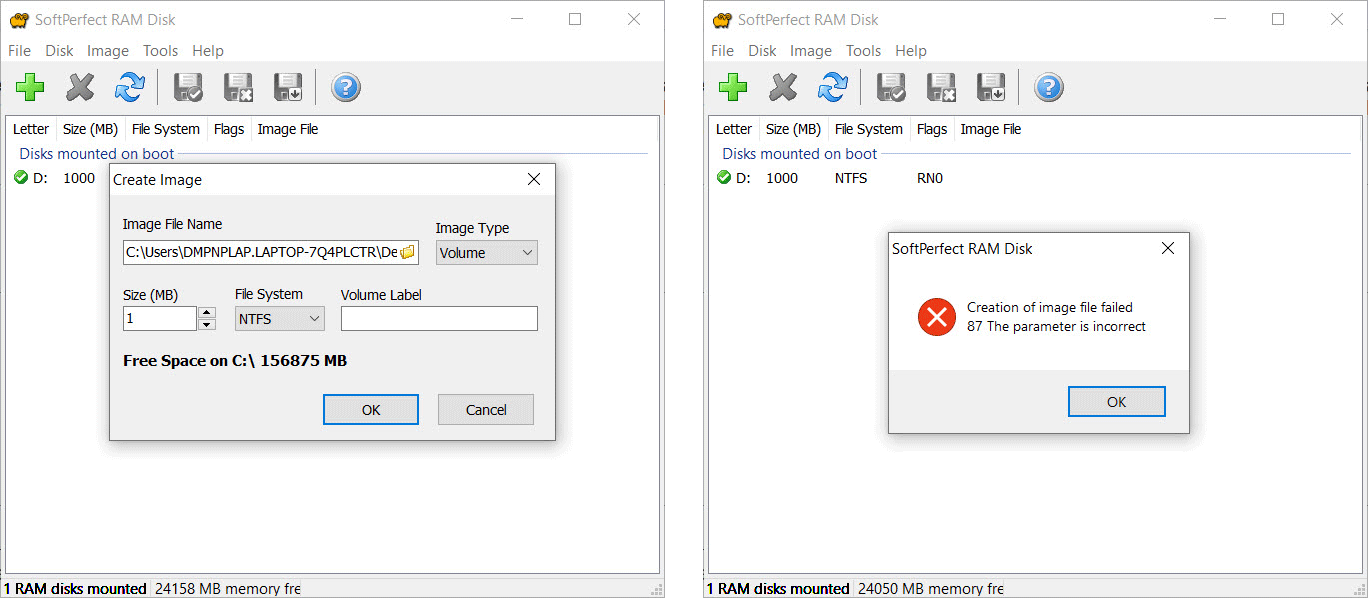The image size is (1368, 598).
Task: Open Help menu in left window
Action: (x=208, y=51)
